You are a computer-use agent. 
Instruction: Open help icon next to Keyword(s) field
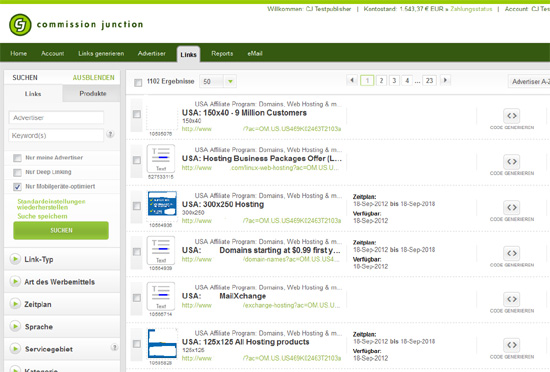point(110,134)
